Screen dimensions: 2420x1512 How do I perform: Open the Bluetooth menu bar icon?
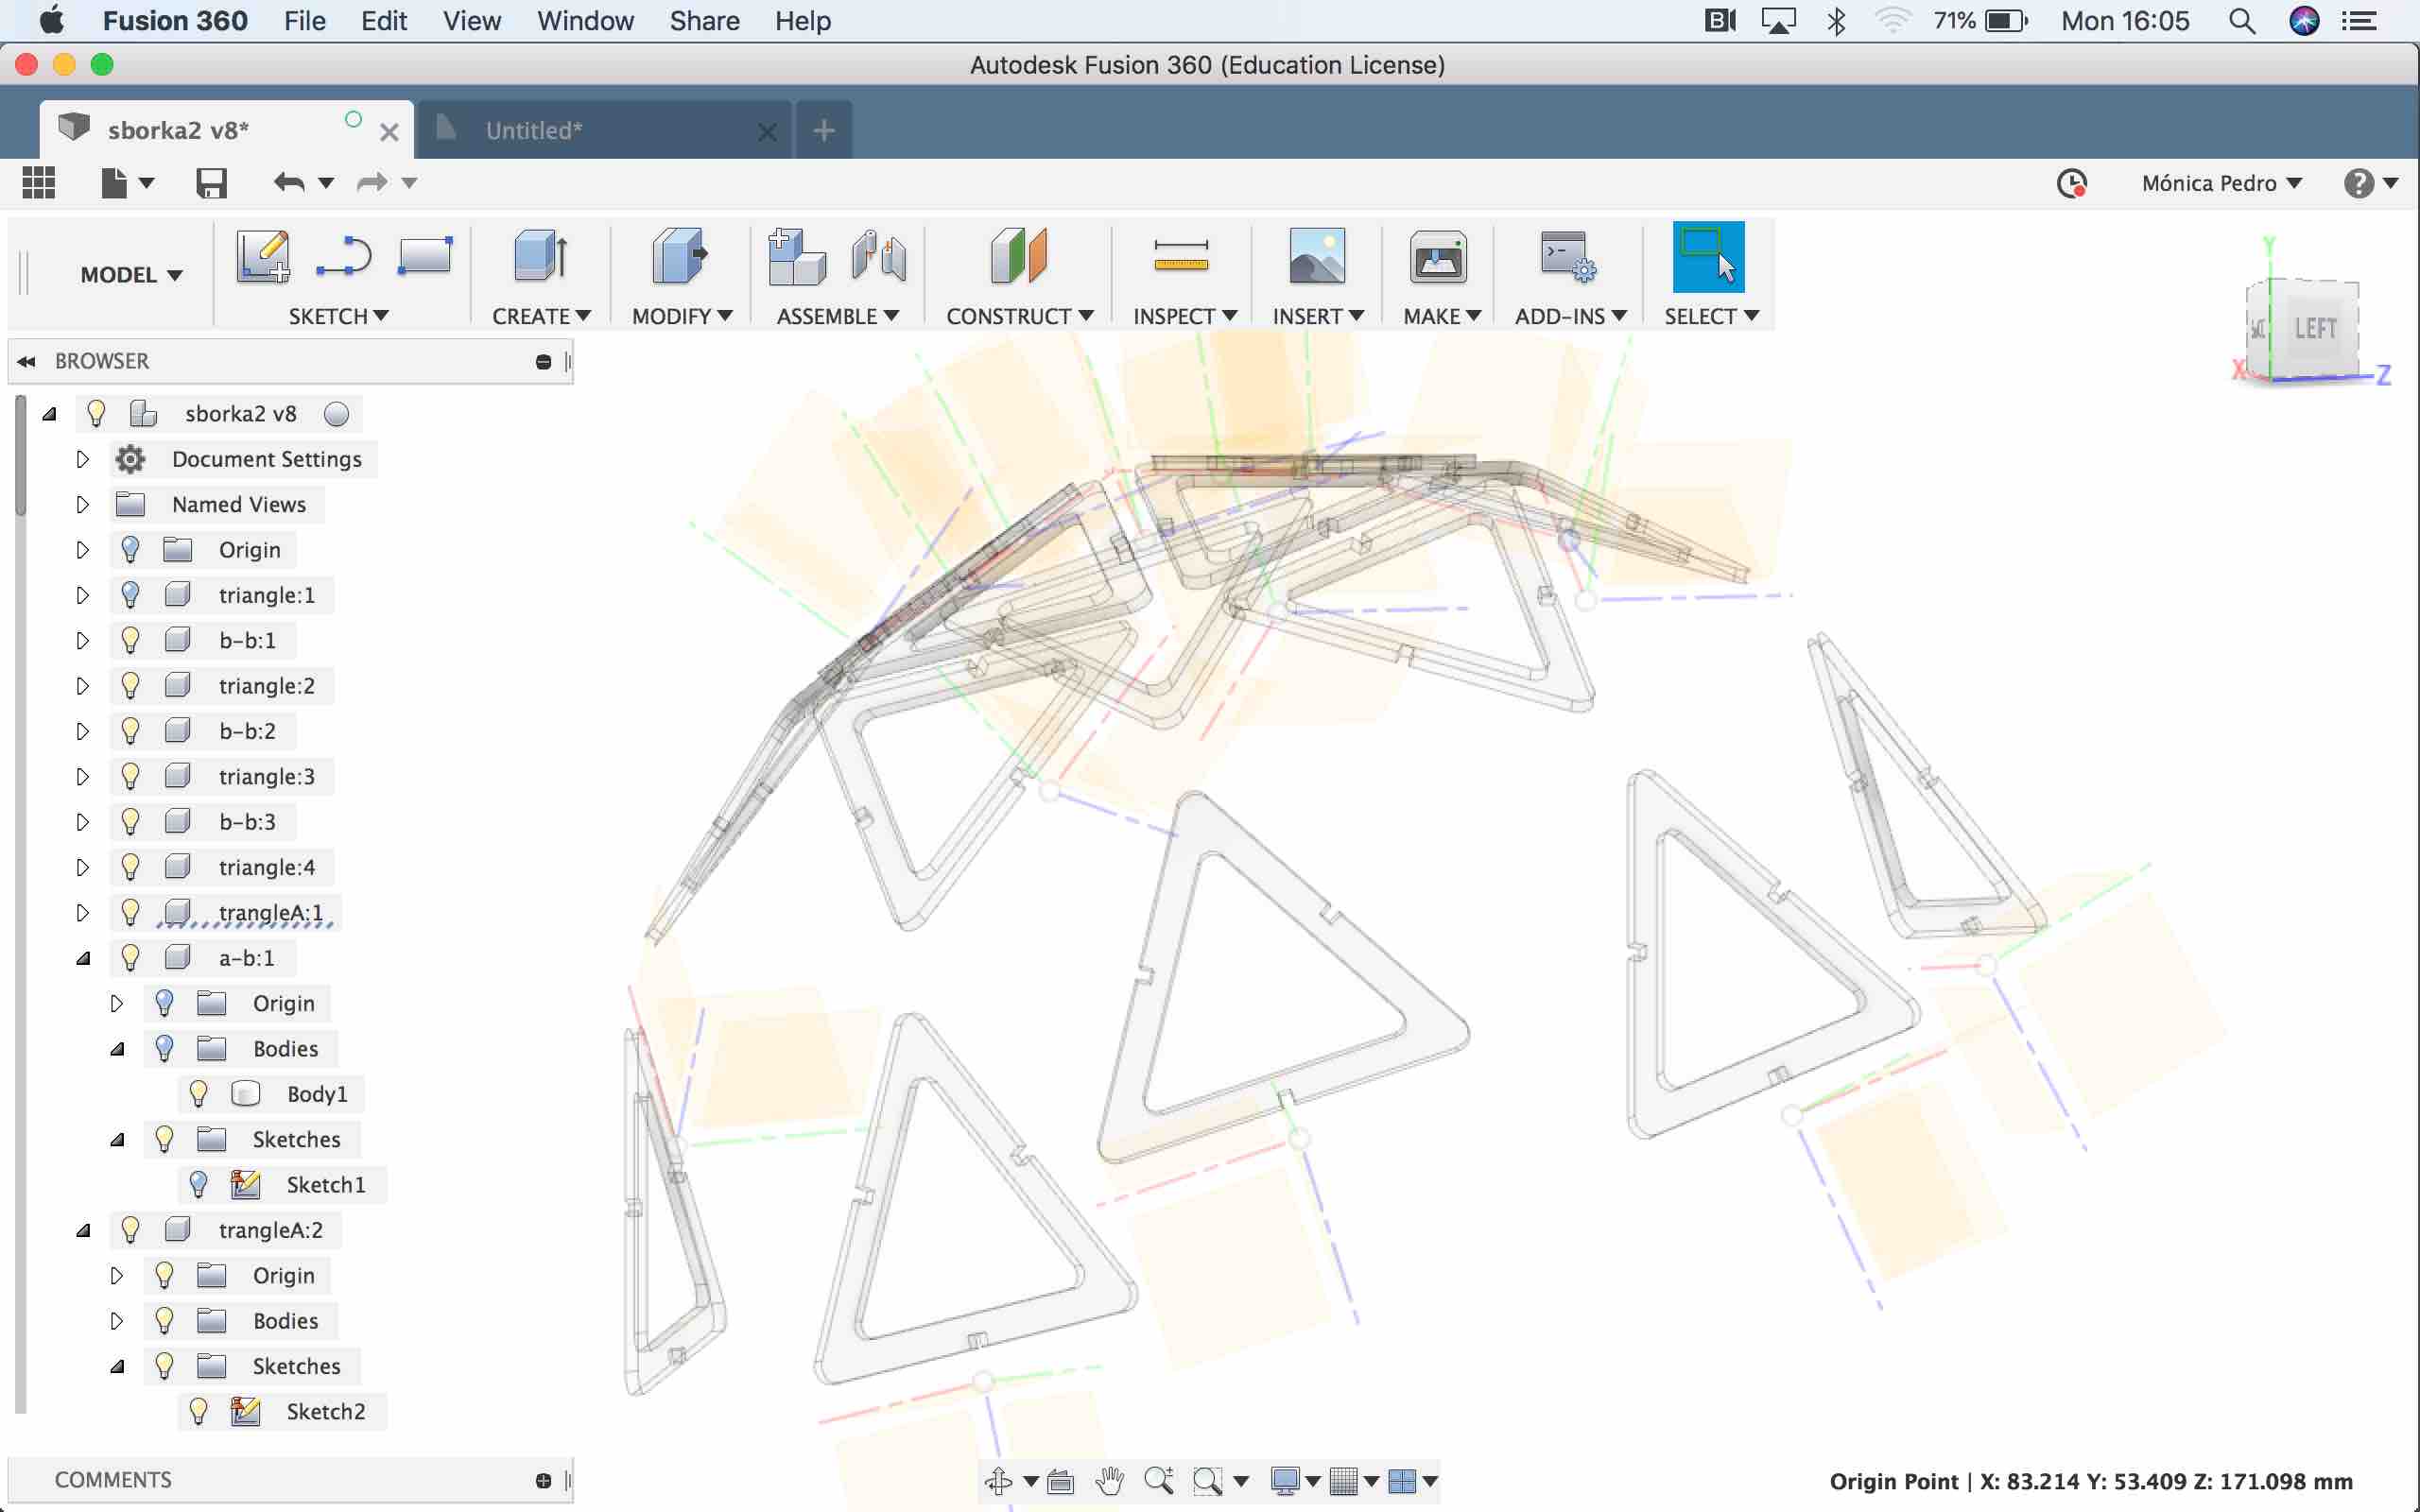coord(1836,21)
